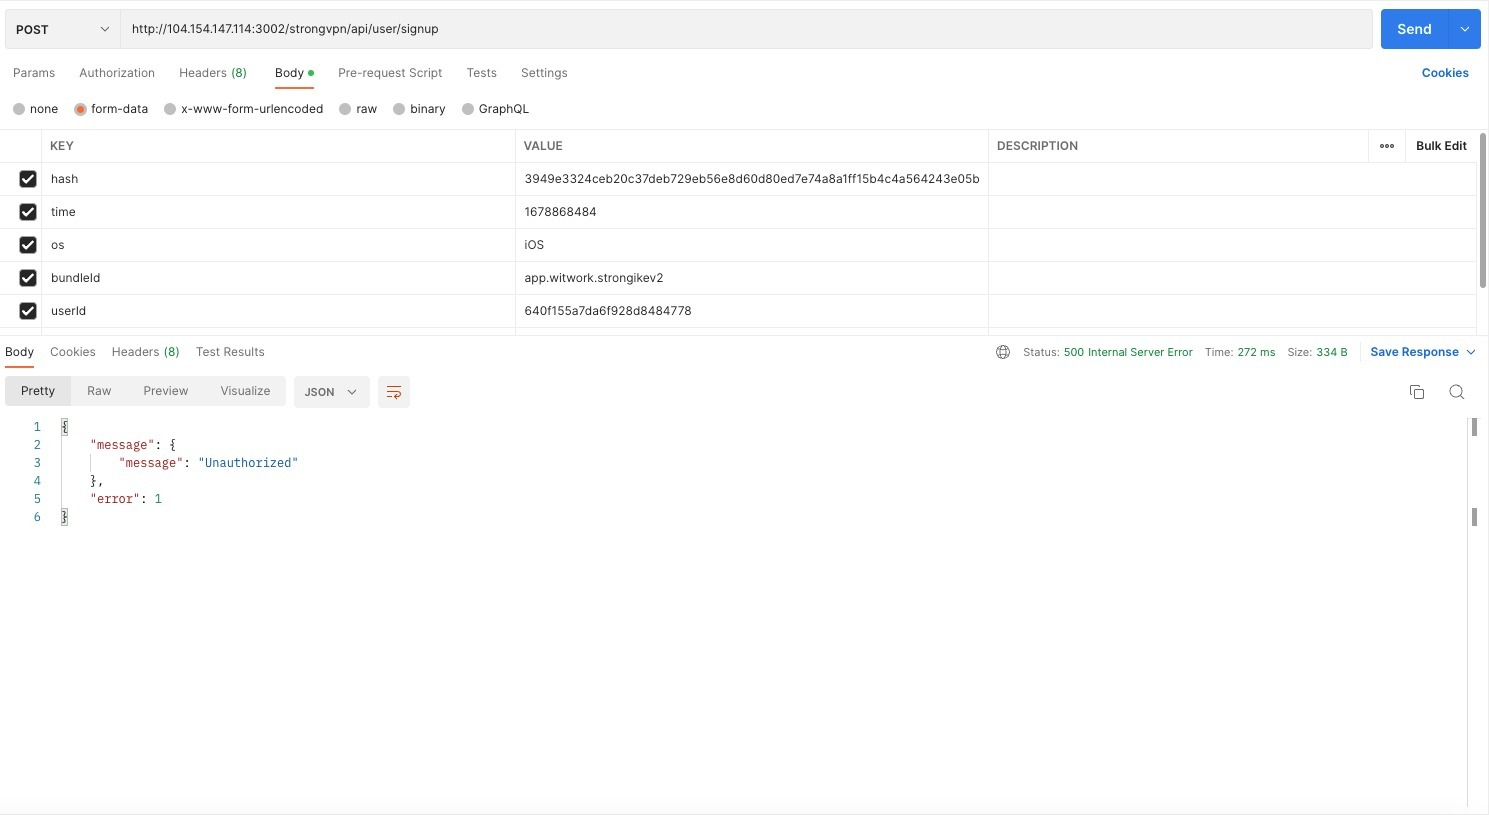This screenshot has height=815, width=1489.
Task: Open the response Headers (8) tab
Action: (x=146, y=352)
